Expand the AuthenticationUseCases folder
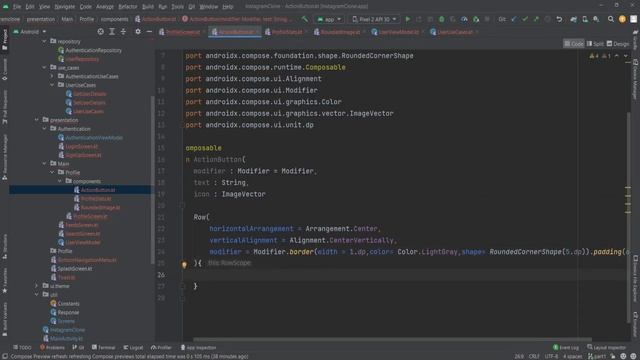This screenshot has width=640, height=360. point(52,76)
